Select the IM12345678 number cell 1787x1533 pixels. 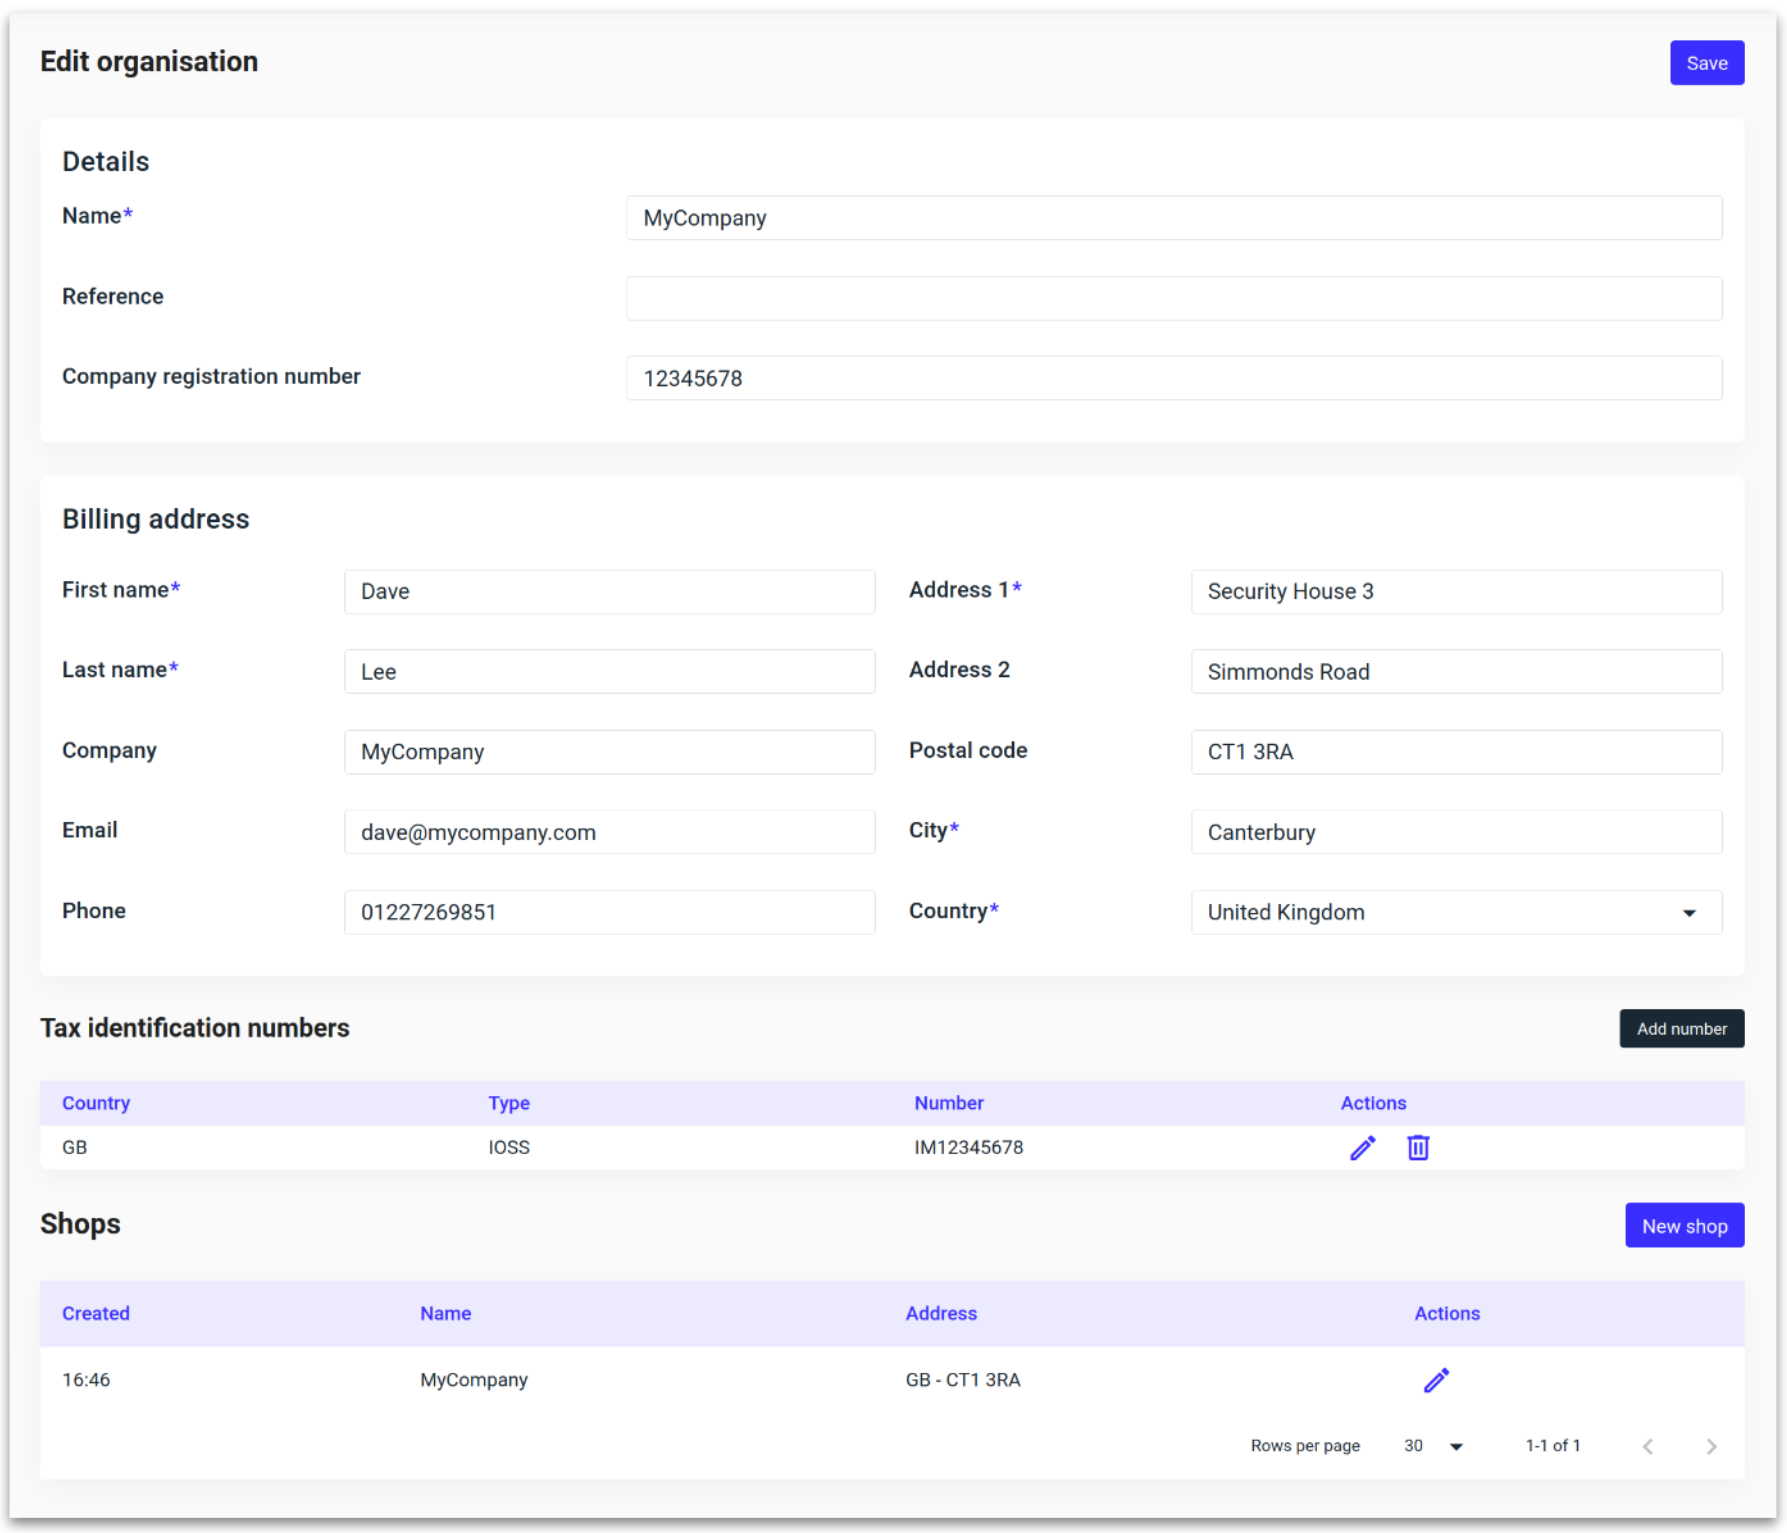(968, 1147)
